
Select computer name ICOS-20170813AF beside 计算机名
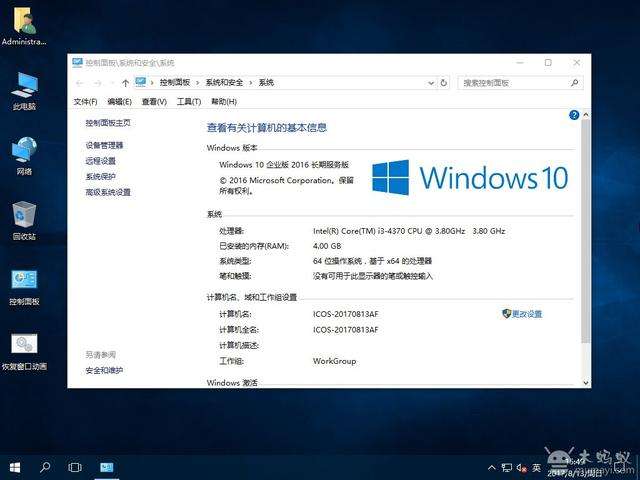click(346, 314)
